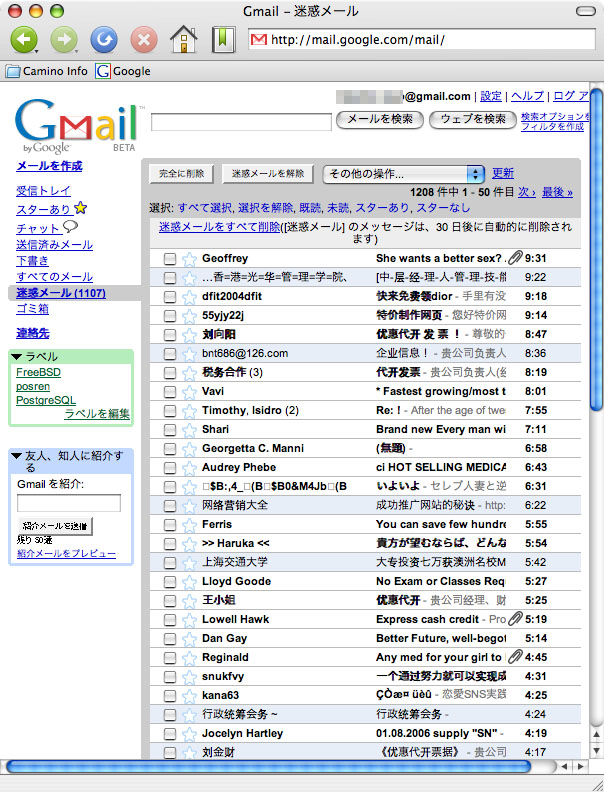The width and height of the screenshot is (604, 792).
Task: Open the Google bookmark in the bookmarks bar
Action: [123, 71]
